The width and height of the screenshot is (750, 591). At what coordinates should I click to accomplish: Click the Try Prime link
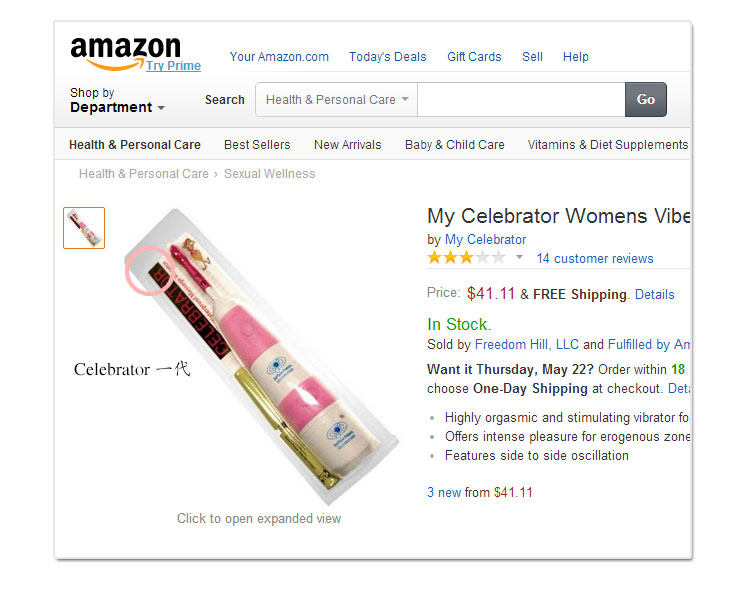coord(173,66)
